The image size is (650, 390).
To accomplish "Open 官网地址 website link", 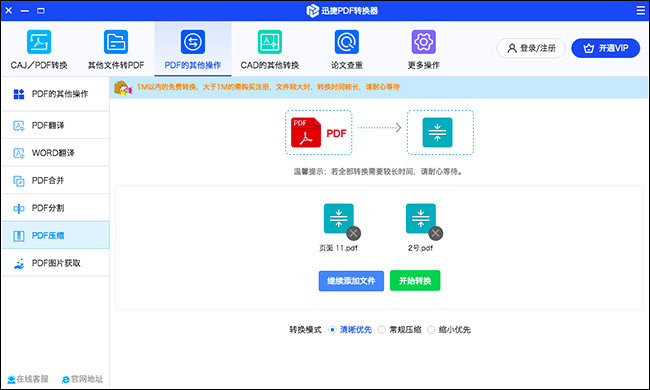I will pos(82,379).
